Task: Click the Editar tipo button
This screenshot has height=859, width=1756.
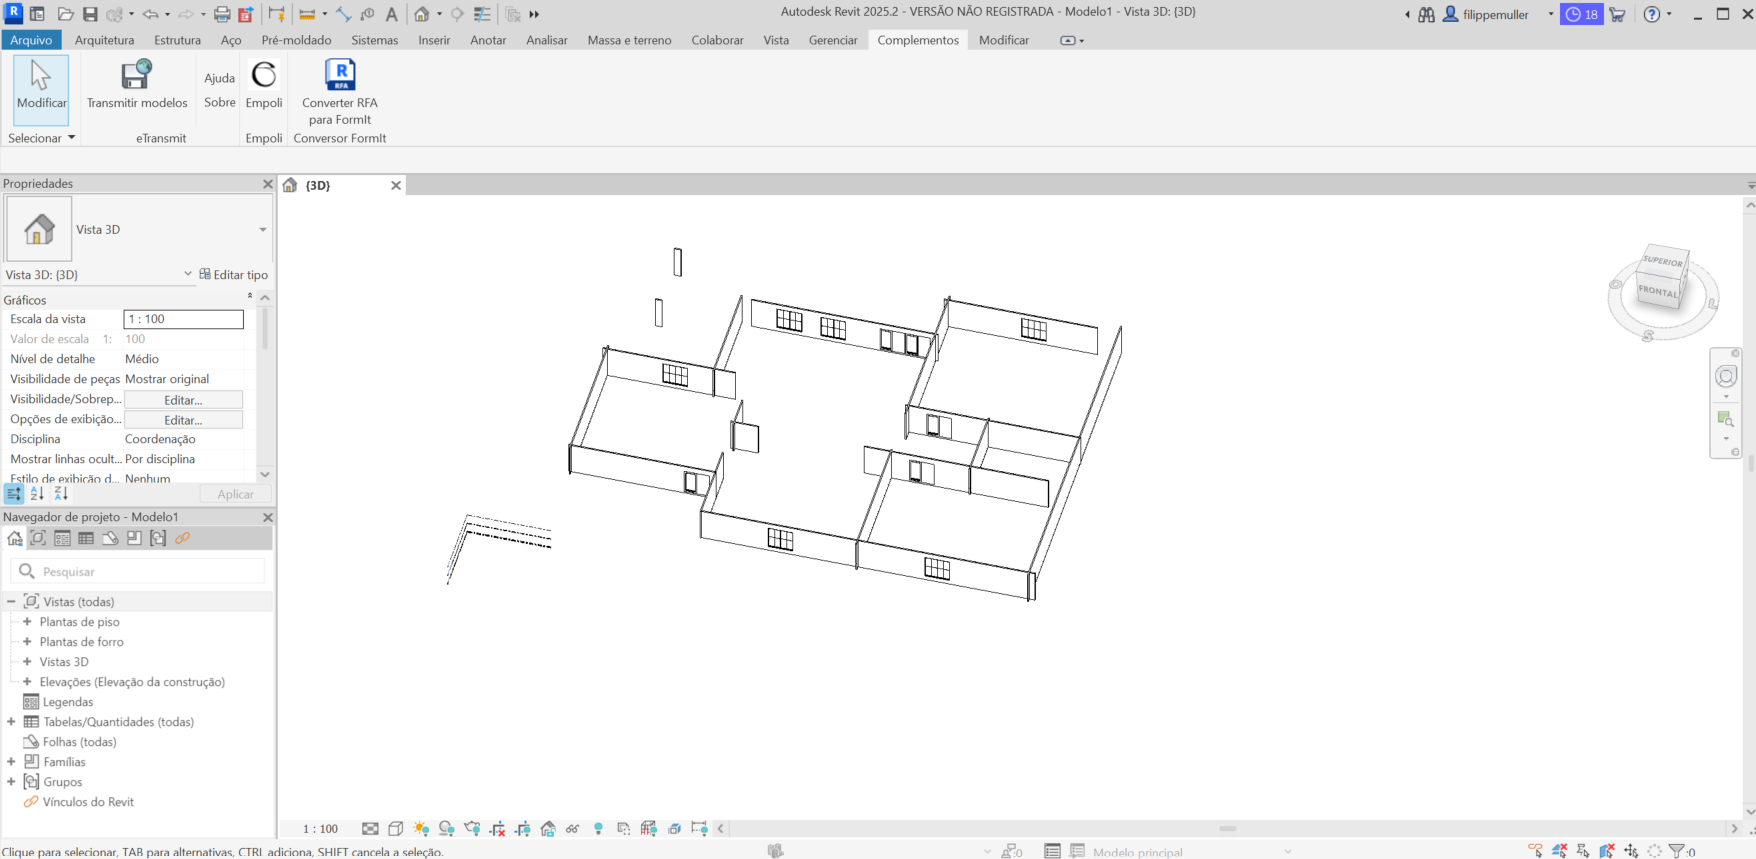Action: (x=234, y=274)
